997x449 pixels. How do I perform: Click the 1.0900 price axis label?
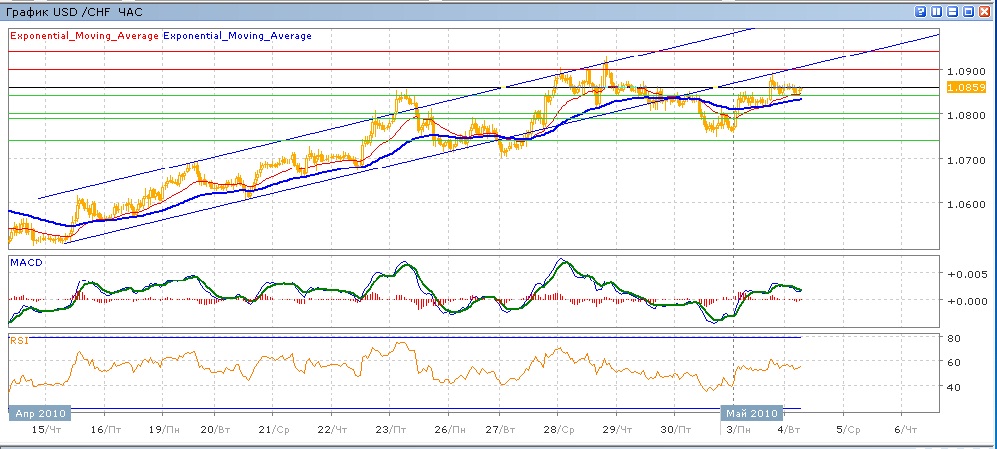coord(965,72)
